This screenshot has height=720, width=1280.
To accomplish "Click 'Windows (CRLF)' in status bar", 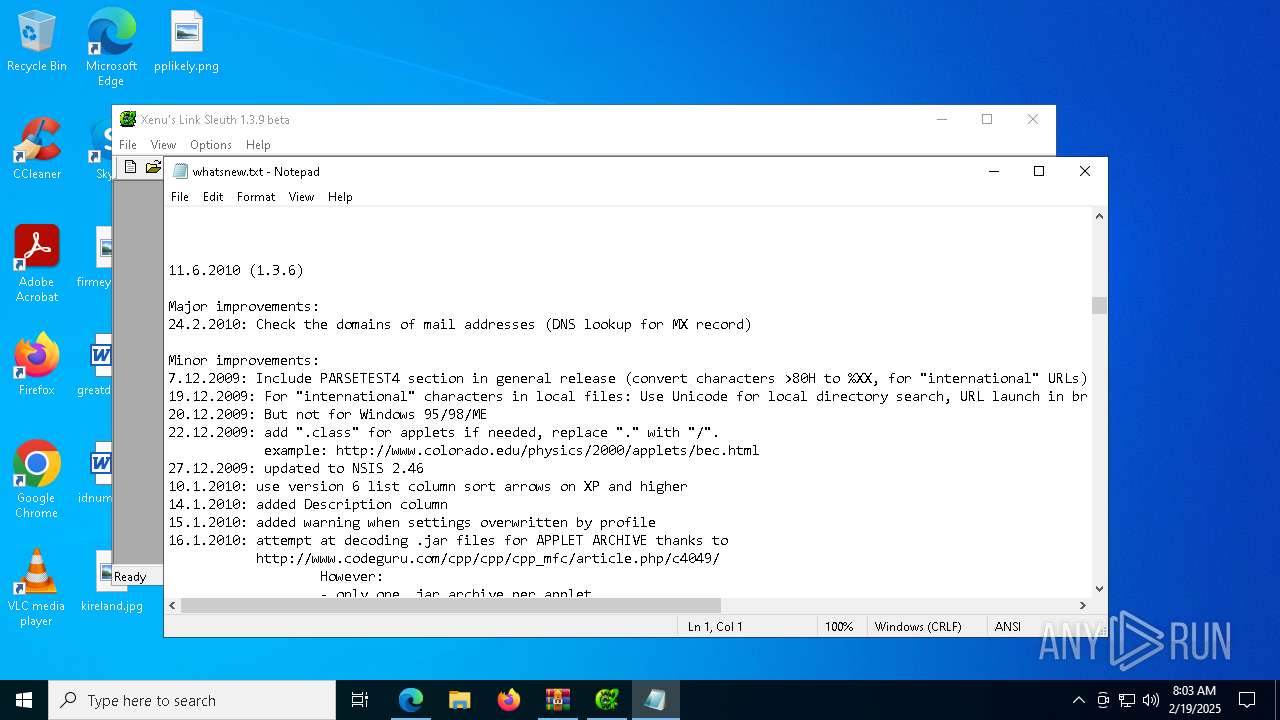I will click(918, 627).
